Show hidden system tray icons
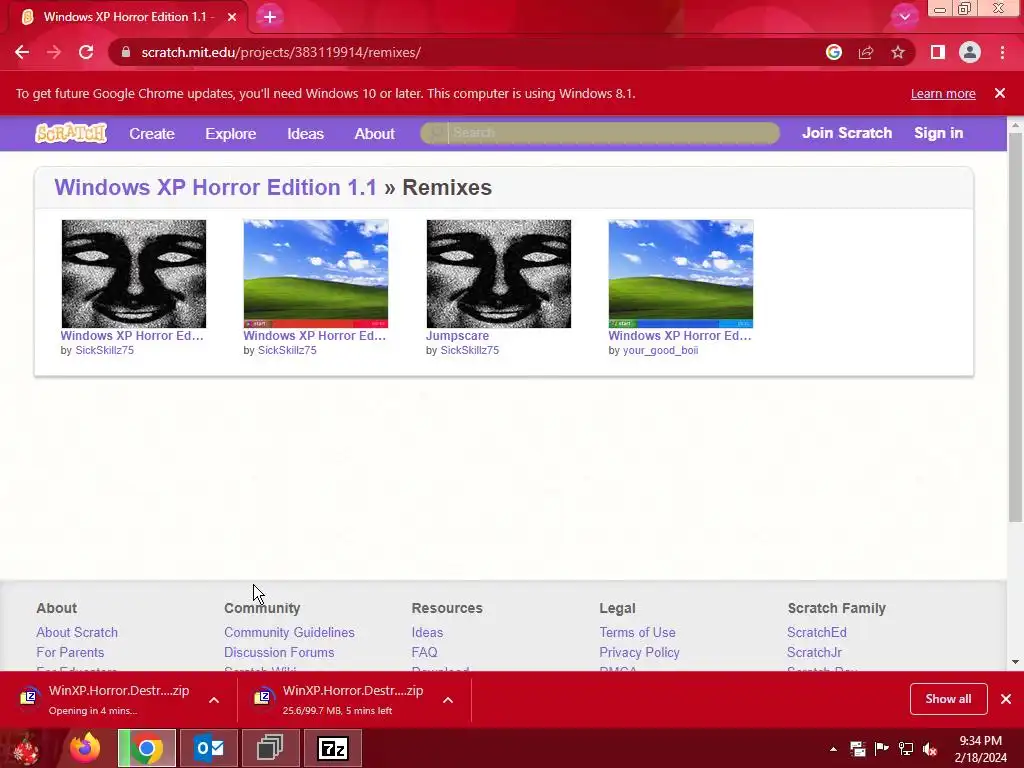1024x768 pixels. pos(833,749)
